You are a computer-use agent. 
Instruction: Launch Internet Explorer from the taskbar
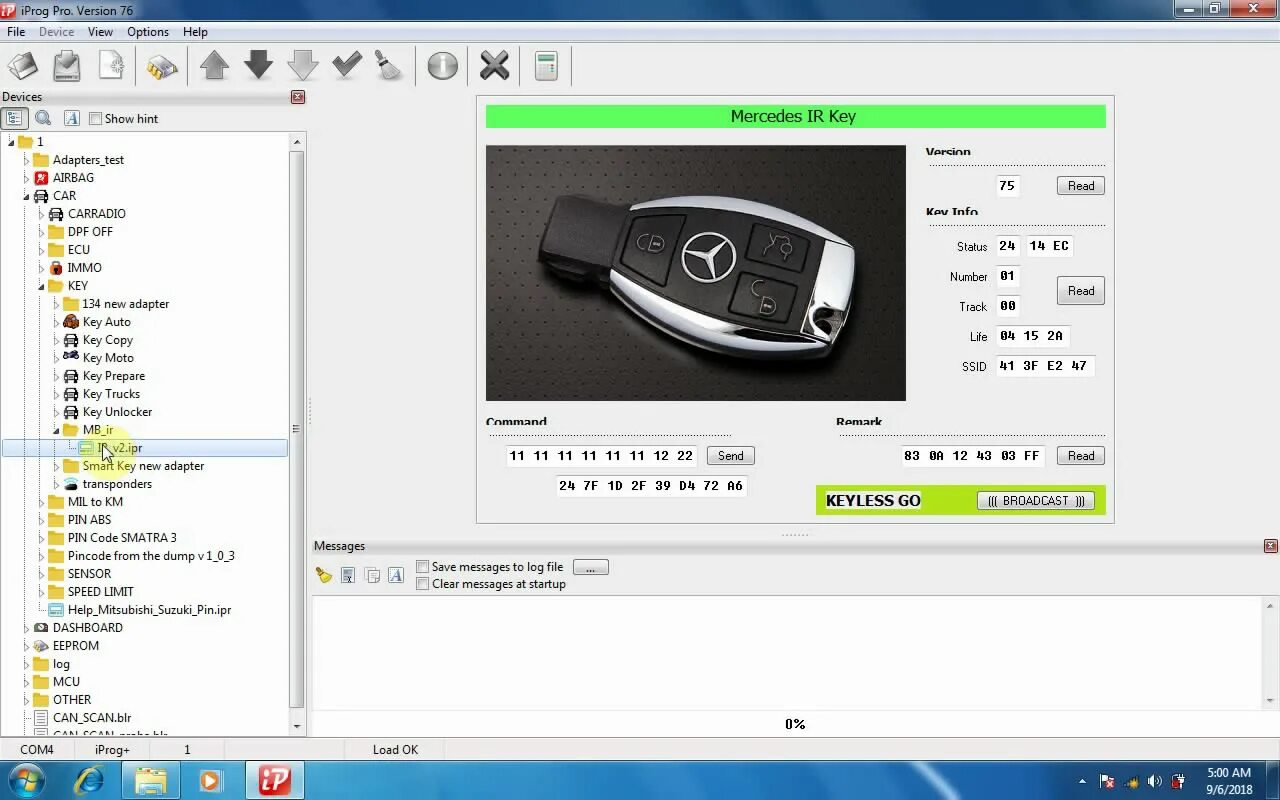(90, 780)
